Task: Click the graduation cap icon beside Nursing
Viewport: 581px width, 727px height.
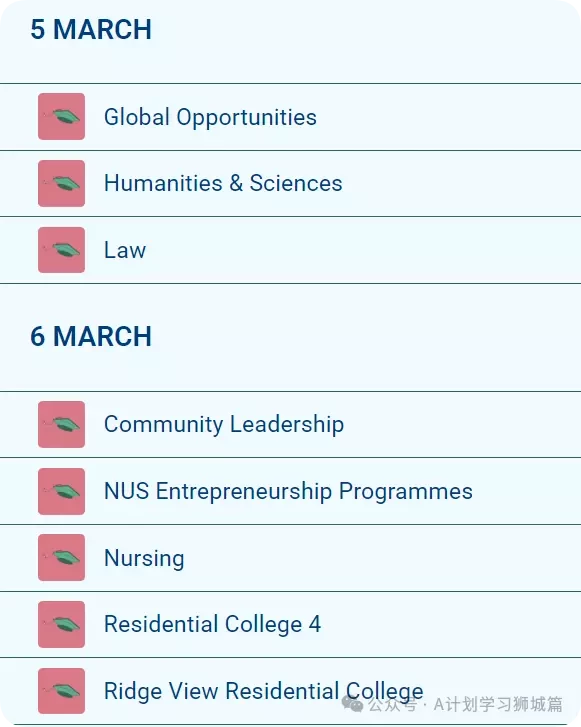Action: (61, 557)
